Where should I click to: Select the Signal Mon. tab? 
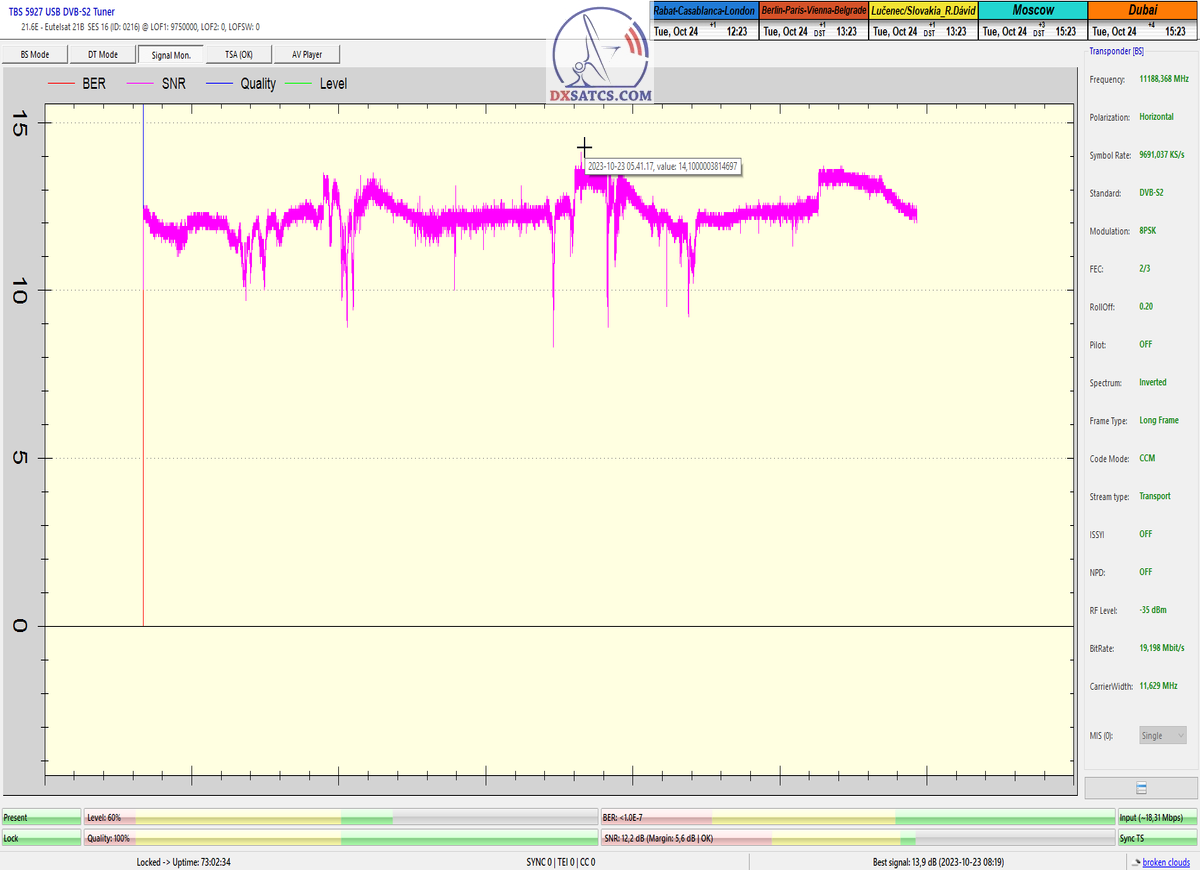(171, 54)
